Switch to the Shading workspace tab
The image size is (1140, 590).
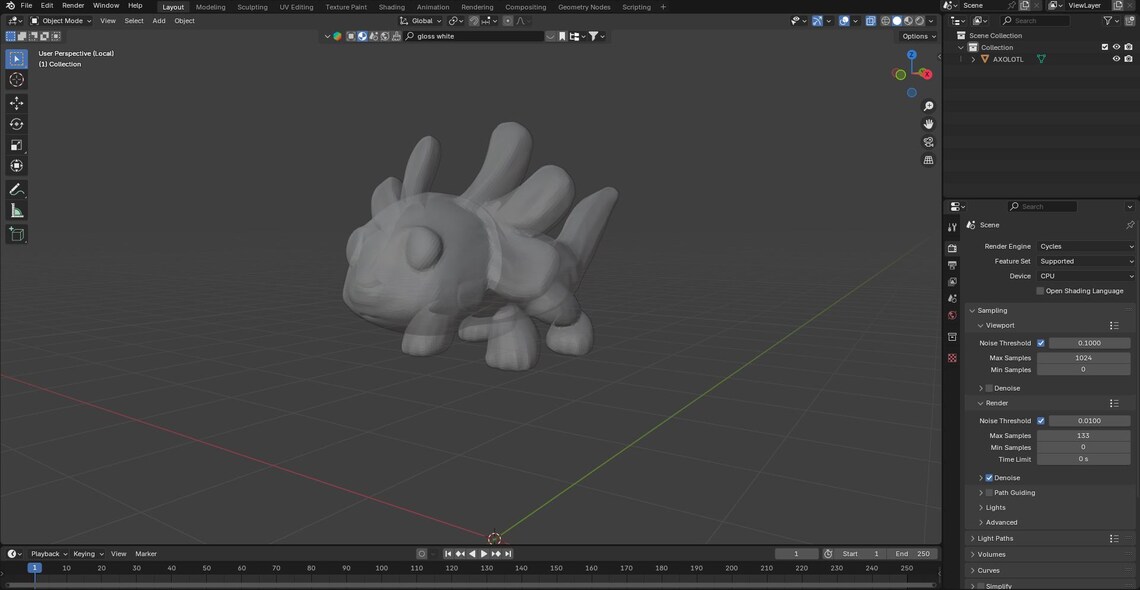392,7
